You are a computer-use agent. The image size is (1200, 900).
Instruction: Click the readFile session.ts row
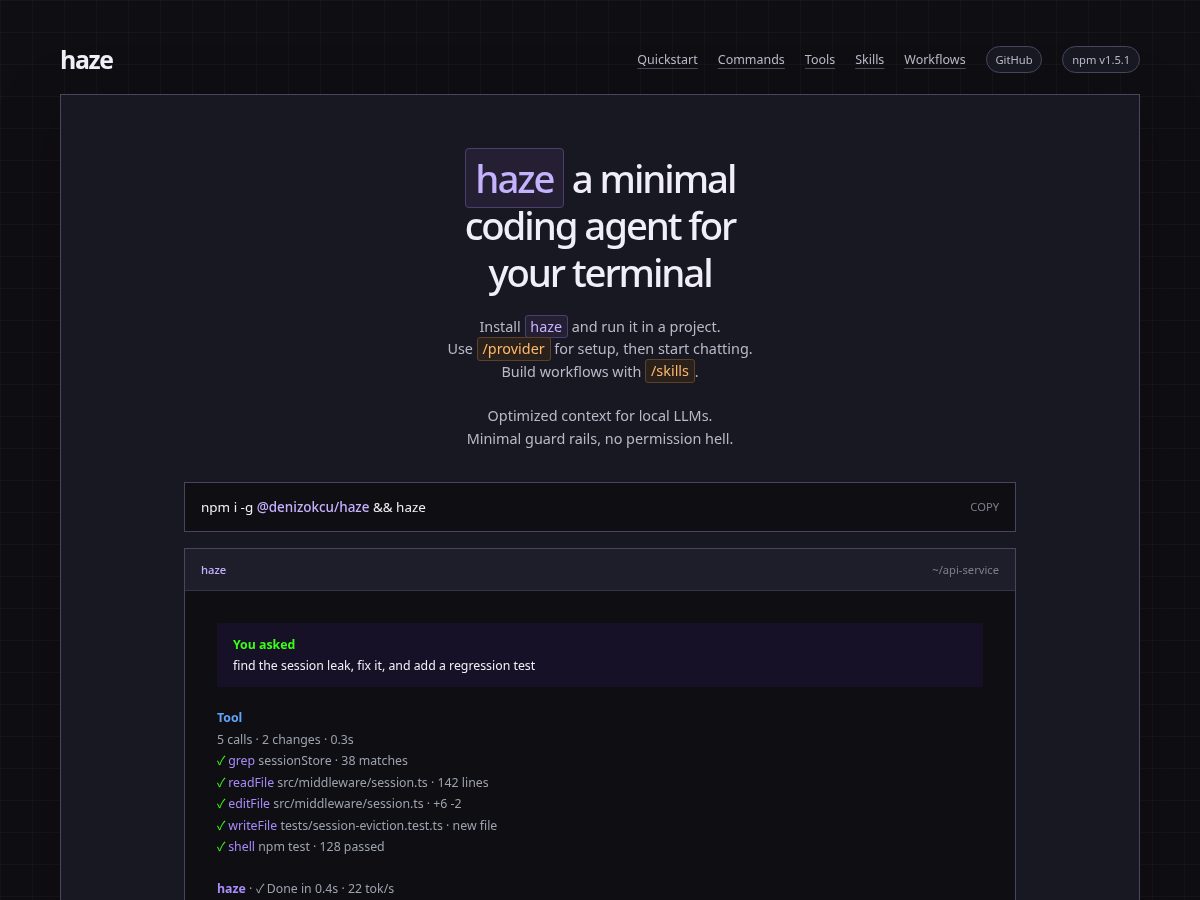coord(352,782)
